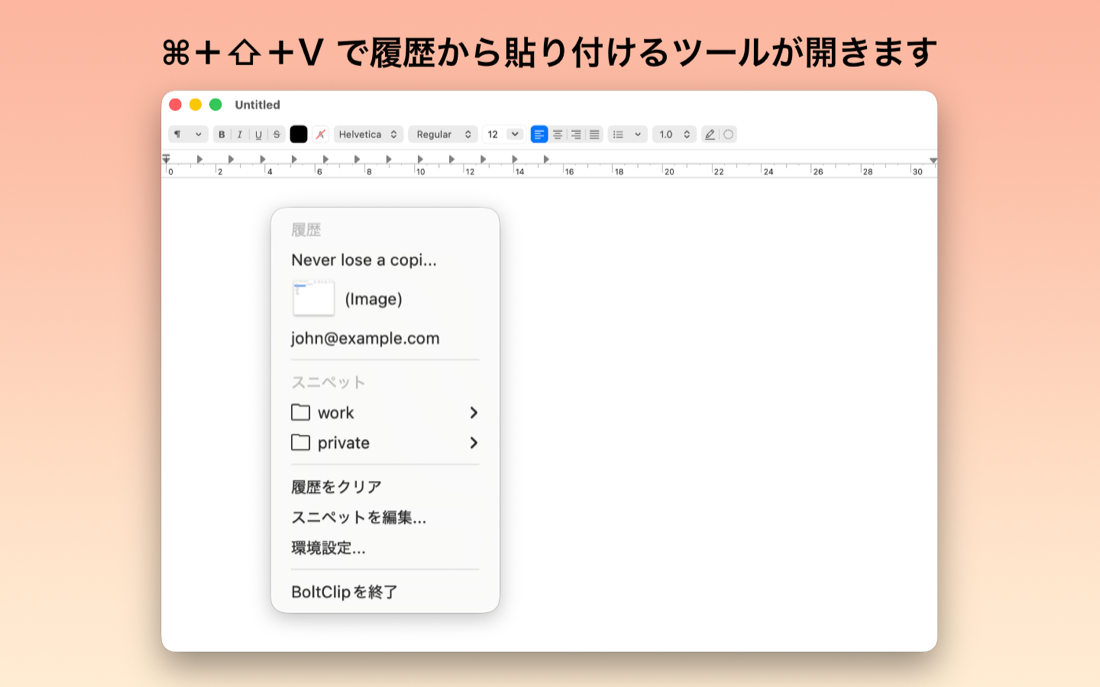Zoom the Untitled window with green button

215,105
